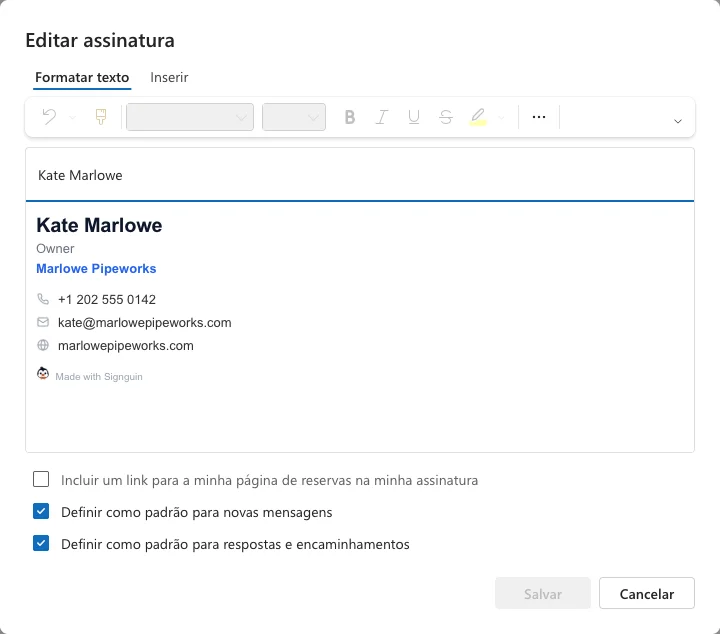Image resolution: width=720 pixels, height=634 pixels.
Task: Click the Salvar button
Action: [x=543, y=594]
